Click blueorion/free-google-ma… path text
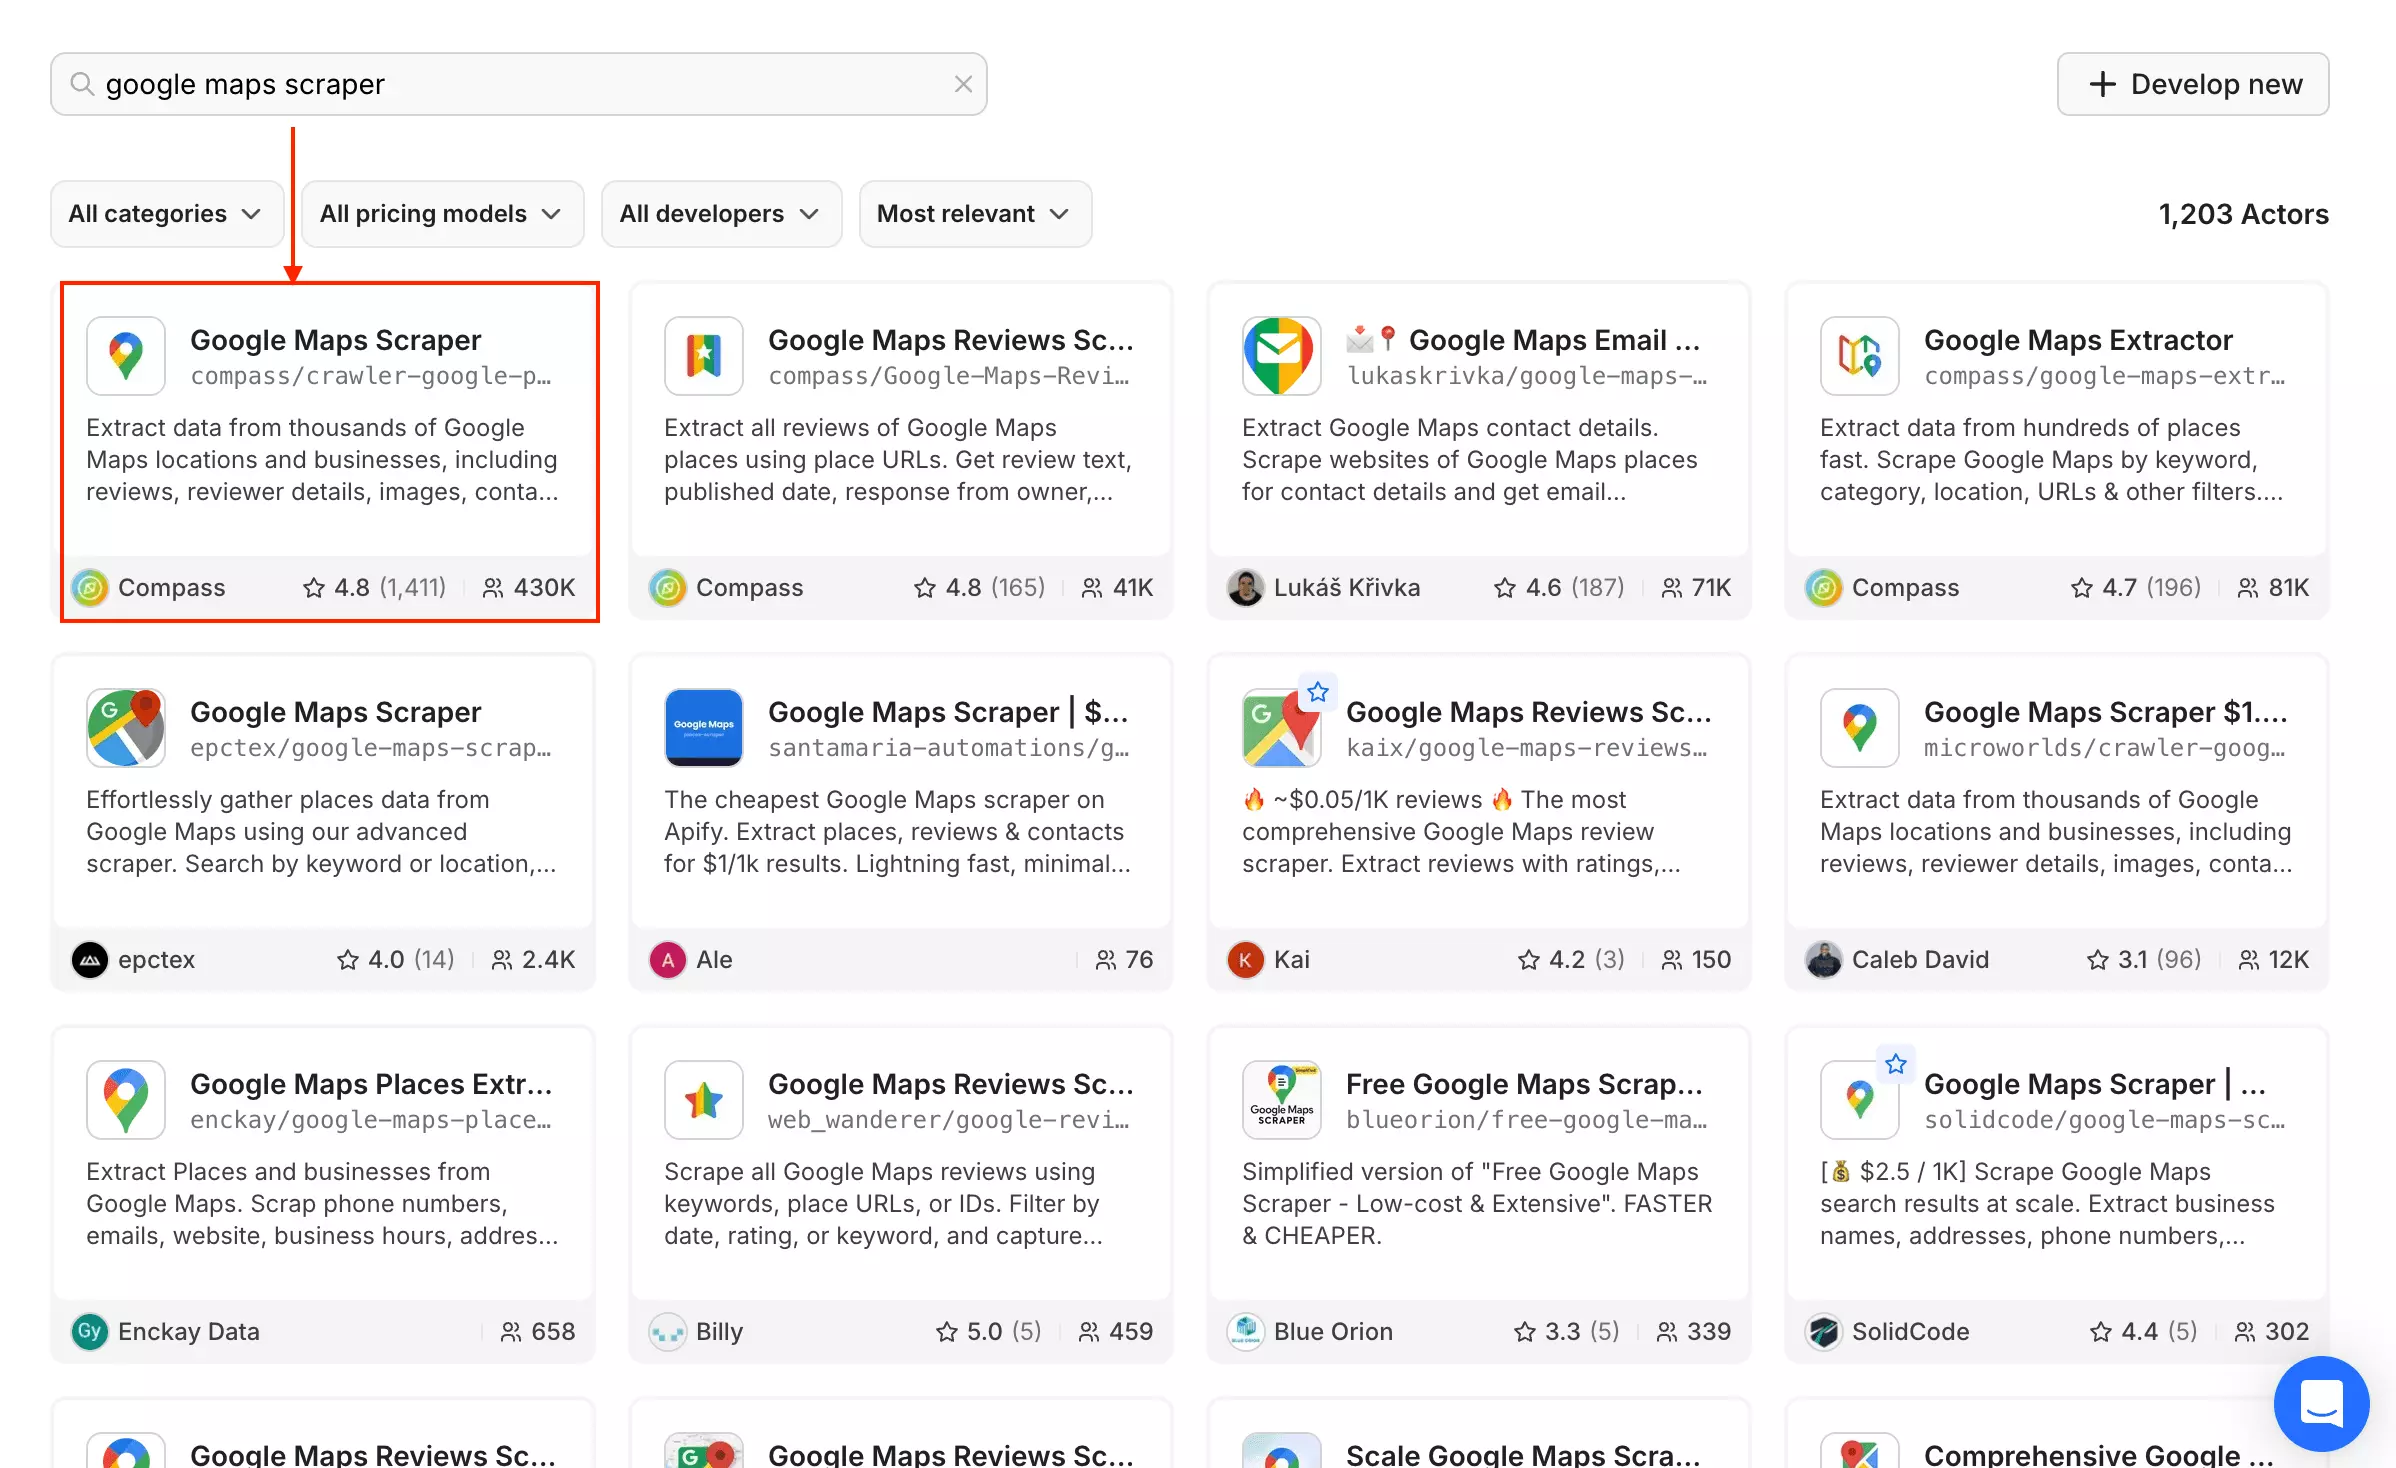This screenshot has width=2396, height=1468. click(1527, 1120)
